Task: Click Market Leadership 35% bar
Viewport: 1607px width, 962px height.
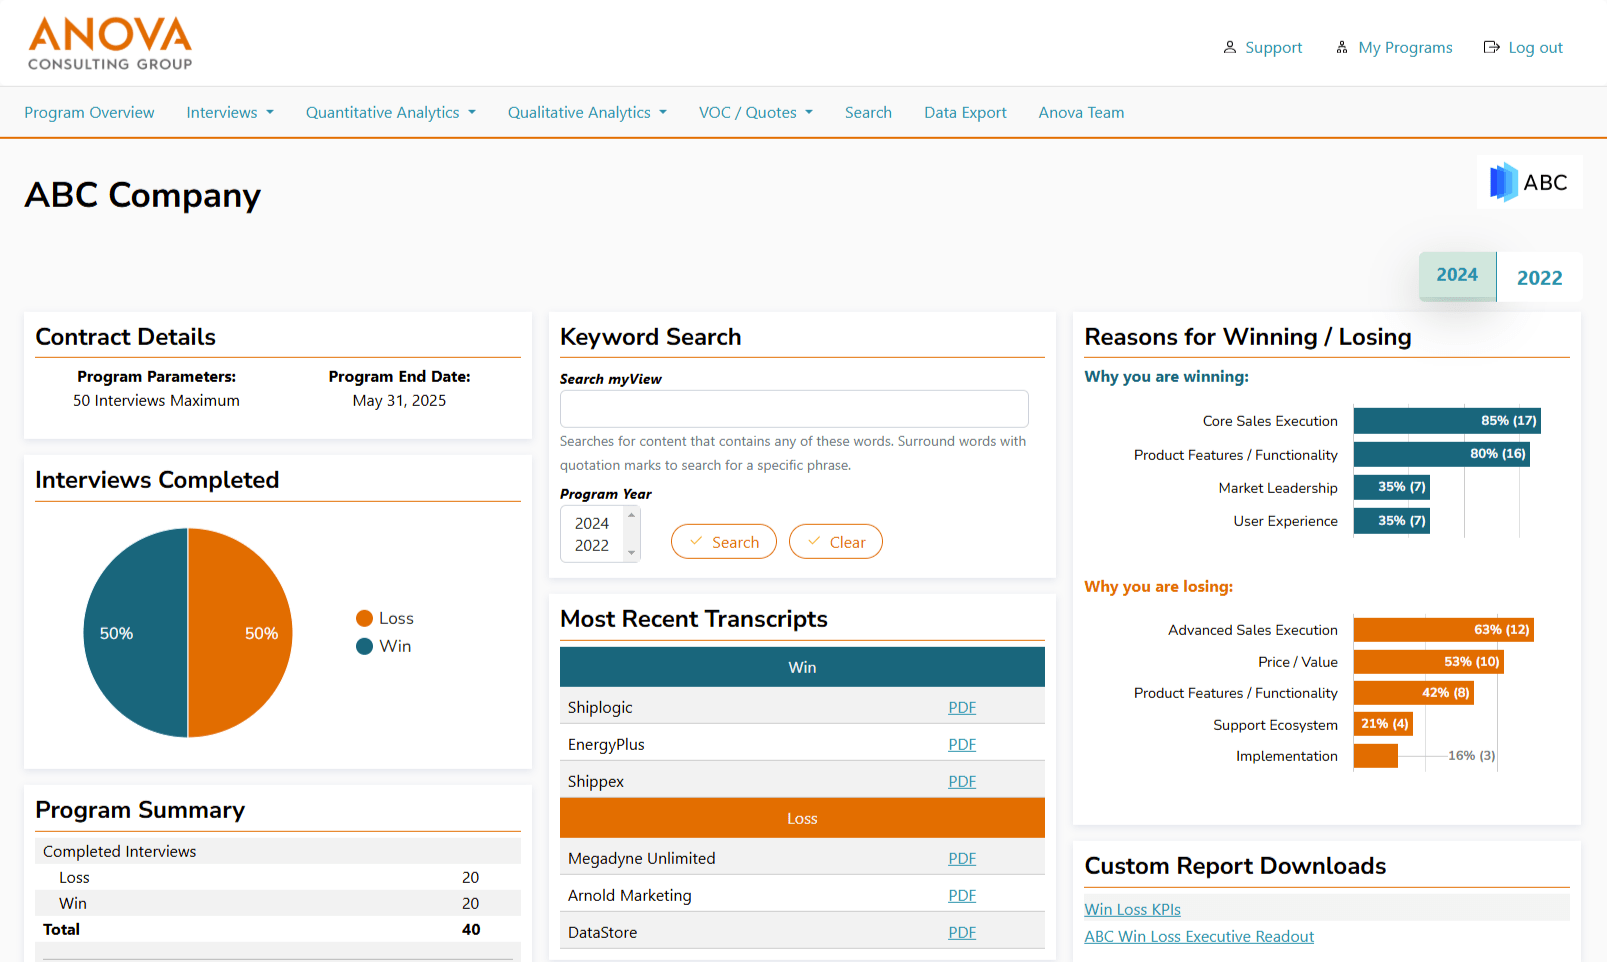Action: point(1392,487)
